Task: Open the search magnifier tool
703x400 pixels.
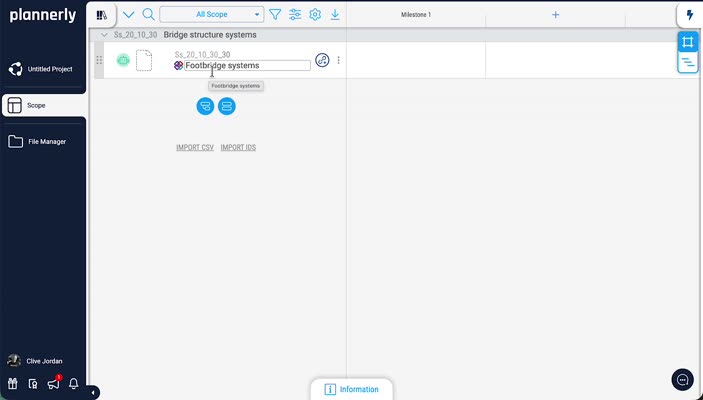Action: [x=148, y=14]
